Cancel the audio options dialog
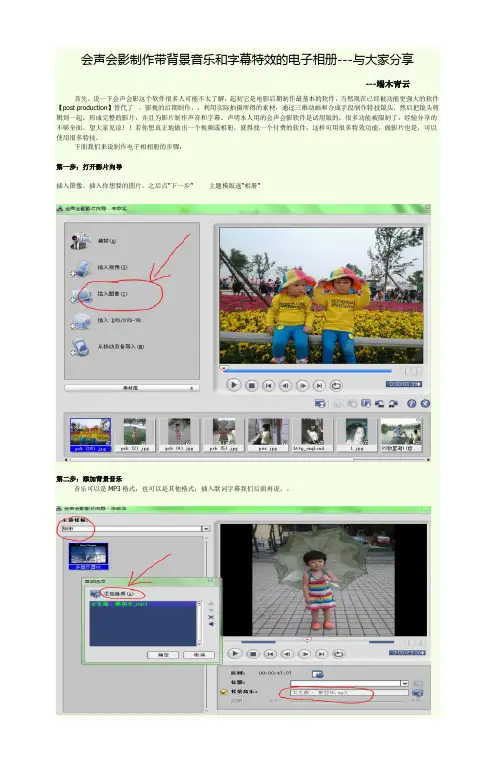 [198, 655]
